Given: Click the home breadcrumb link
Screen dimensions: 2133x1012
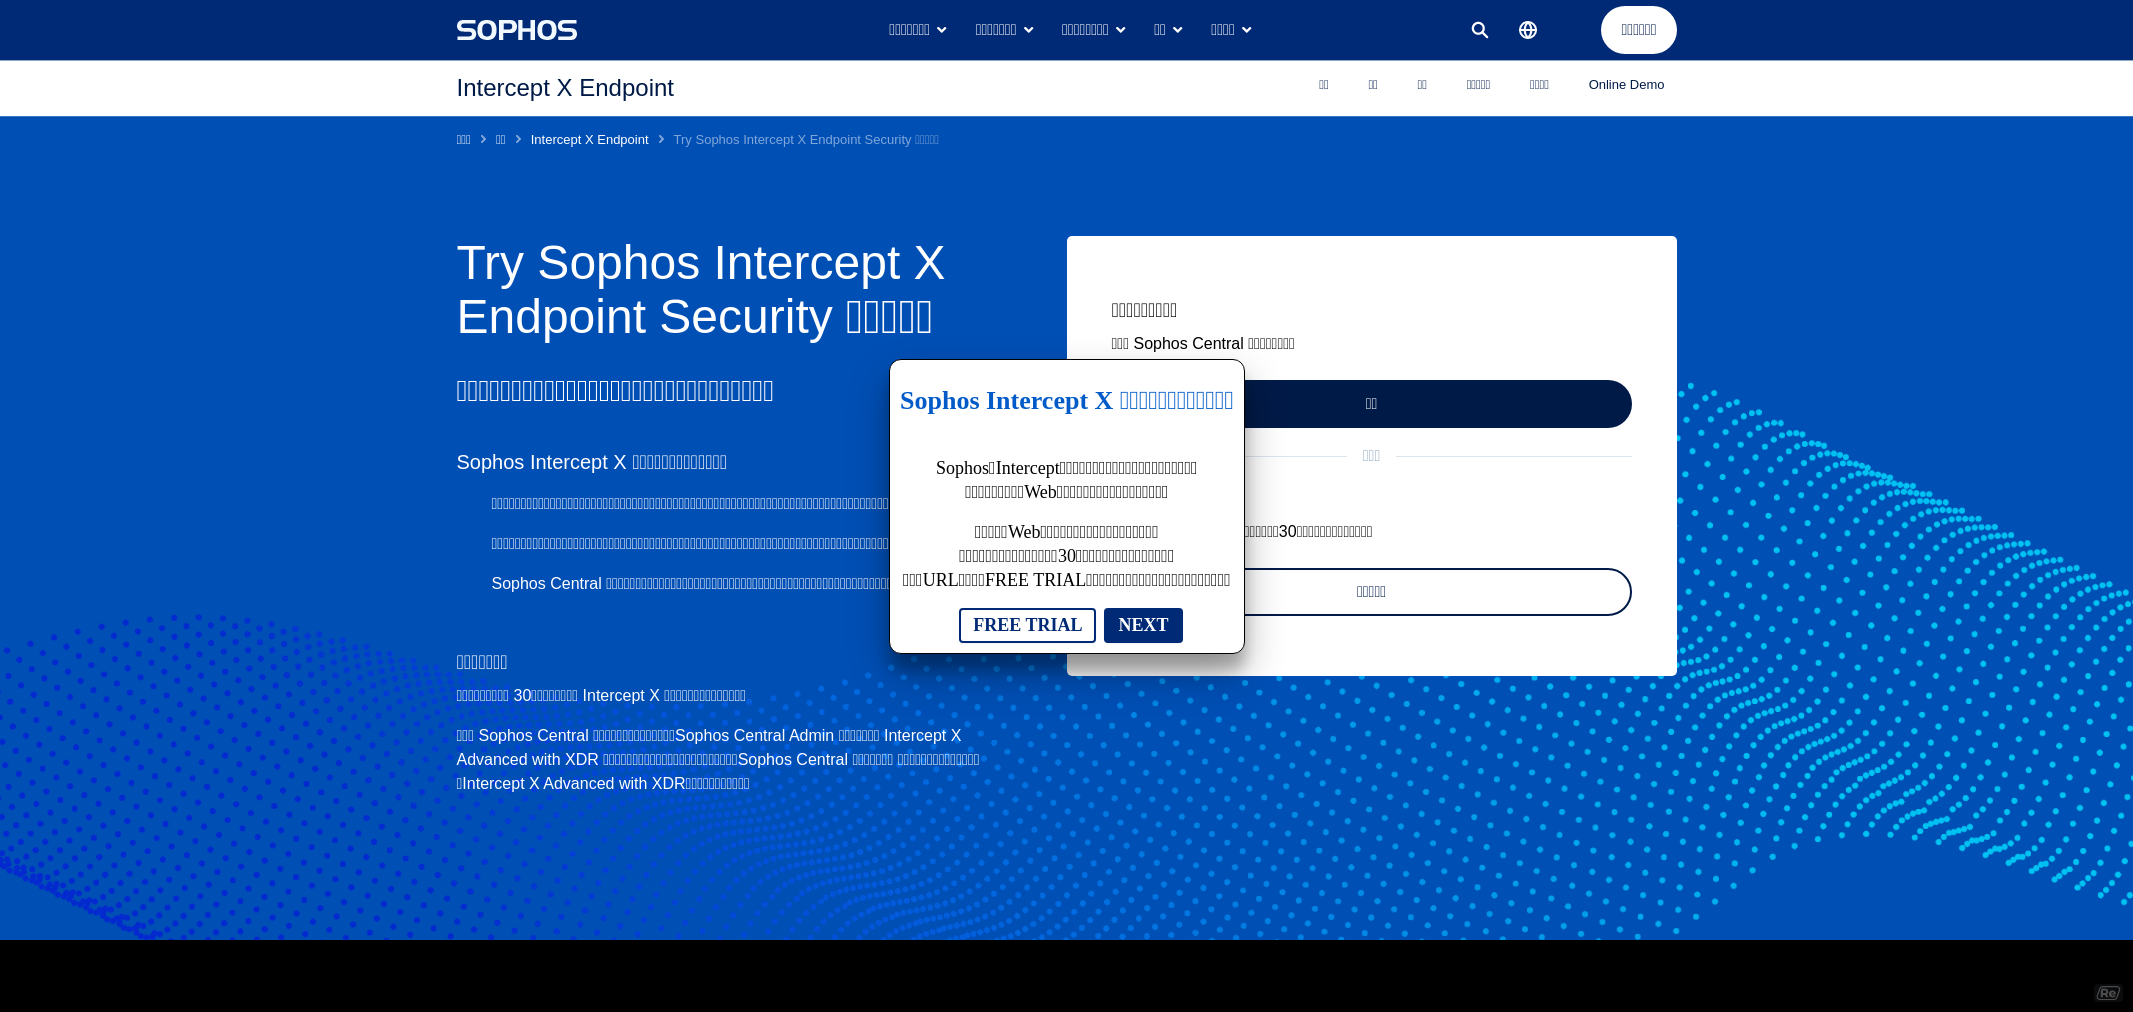Looking at the screenshot, I should click(x=463, y=139).
